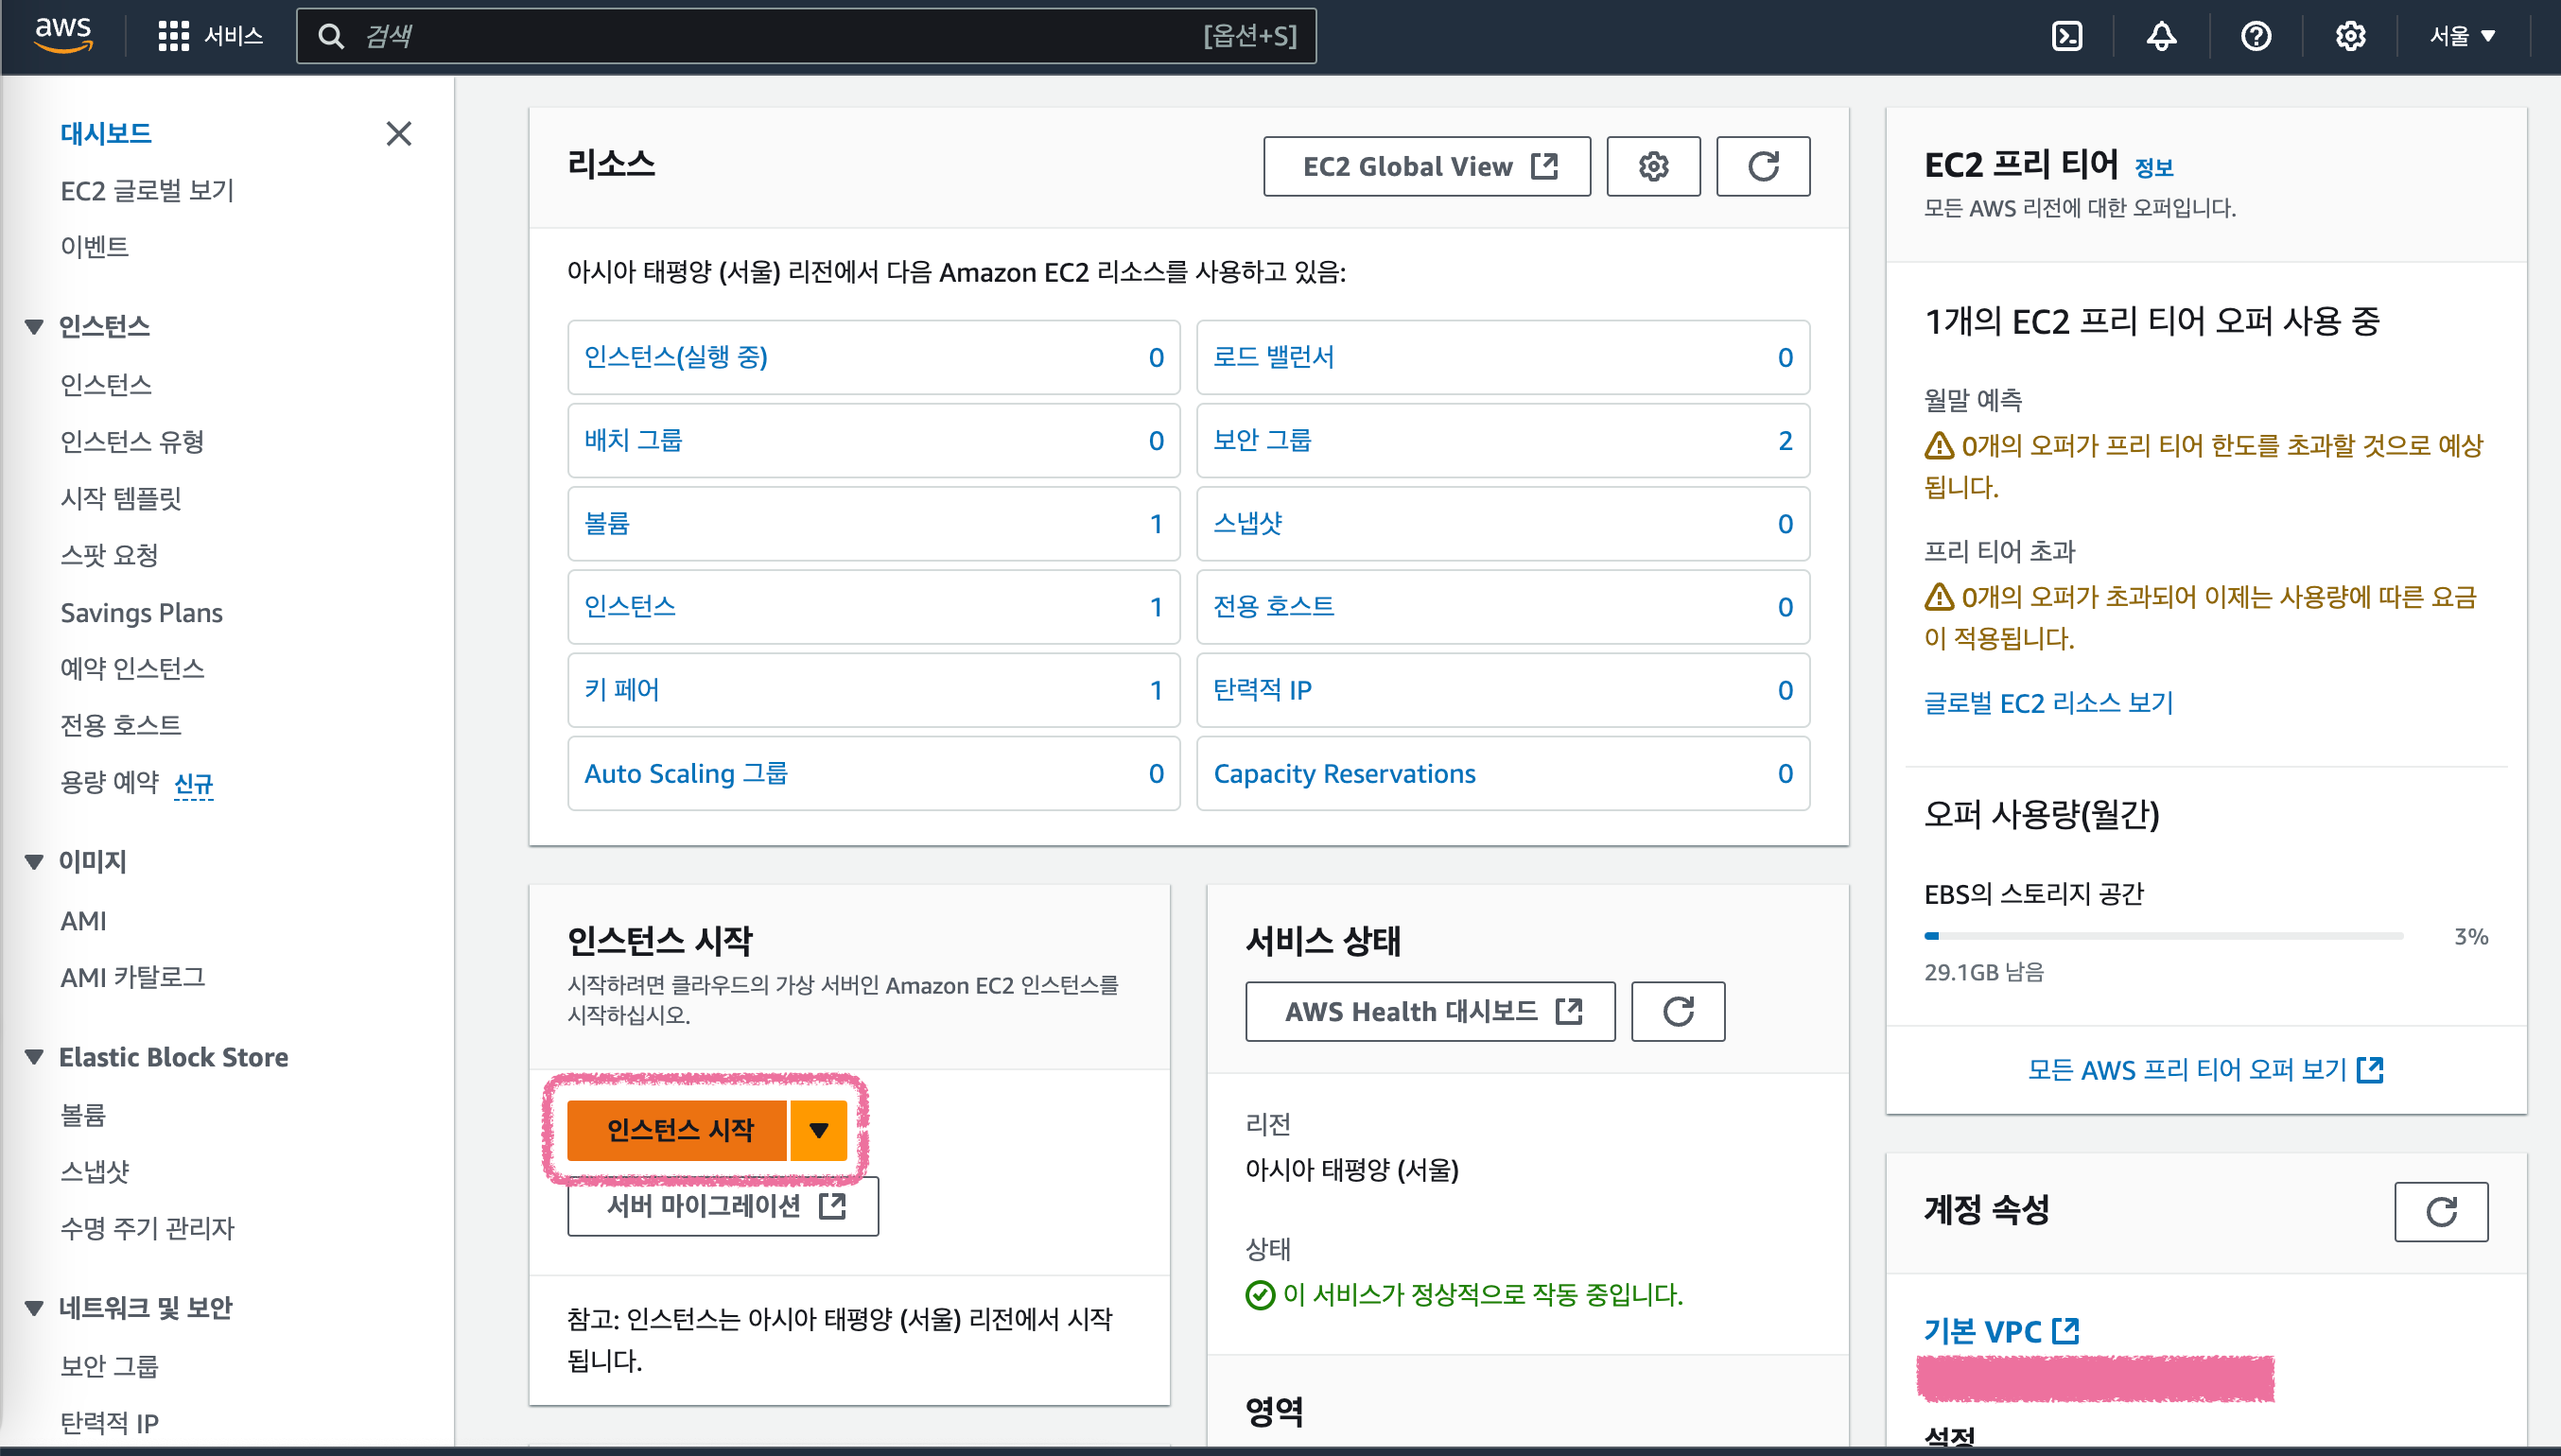Open the 서비스 grid menu icon
Image resolution: width=2561 pixels, height=1456 pixels.
click(x=173, y=36)
